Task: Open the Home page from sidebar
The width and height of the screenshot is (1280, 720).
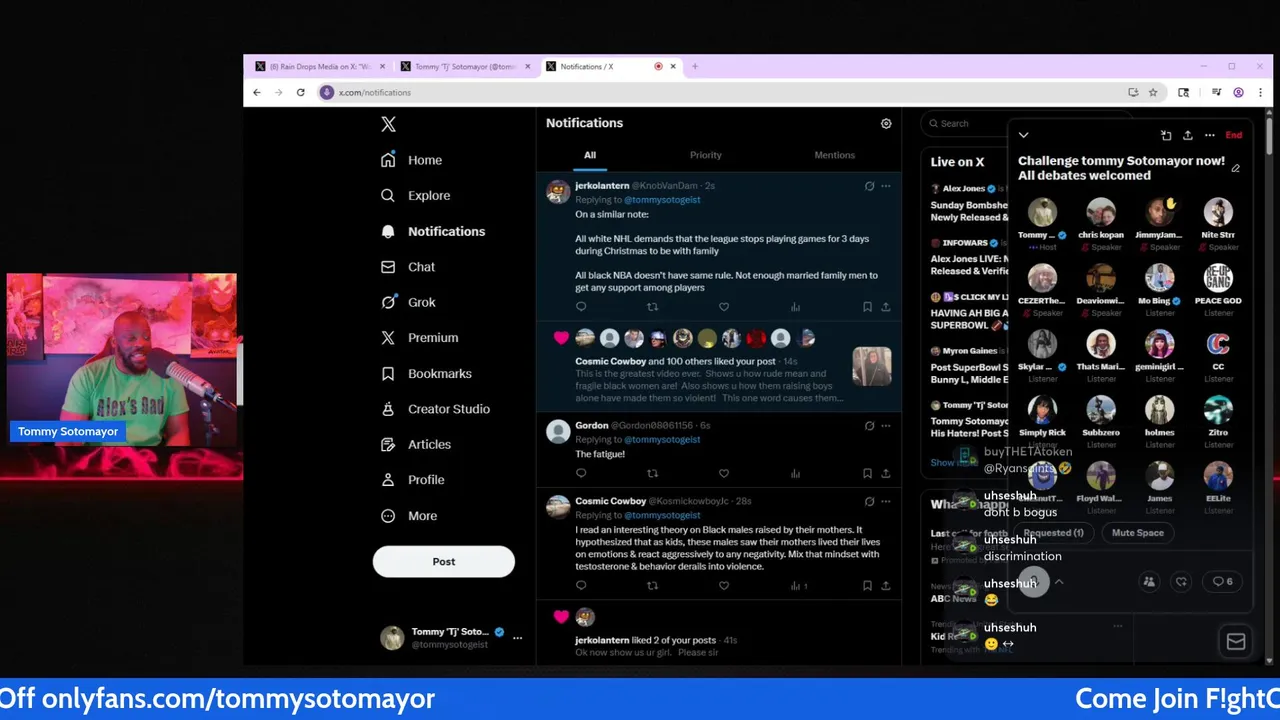Action: [x=412, y=160]
